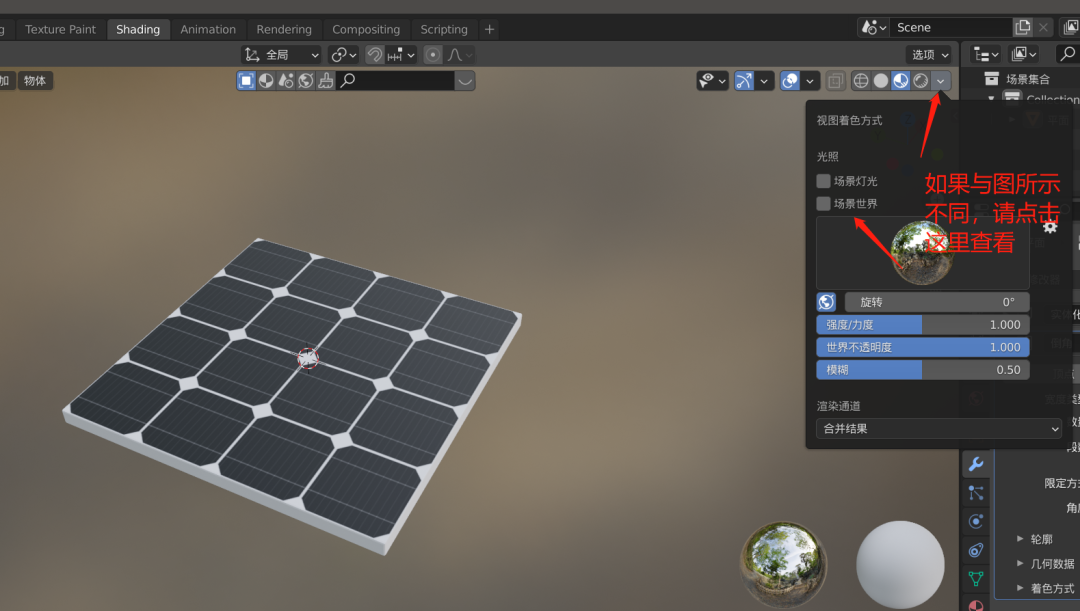Switch to the Texture Paint workspace tab
This screenshot has width=1080, height=611.
61,30
